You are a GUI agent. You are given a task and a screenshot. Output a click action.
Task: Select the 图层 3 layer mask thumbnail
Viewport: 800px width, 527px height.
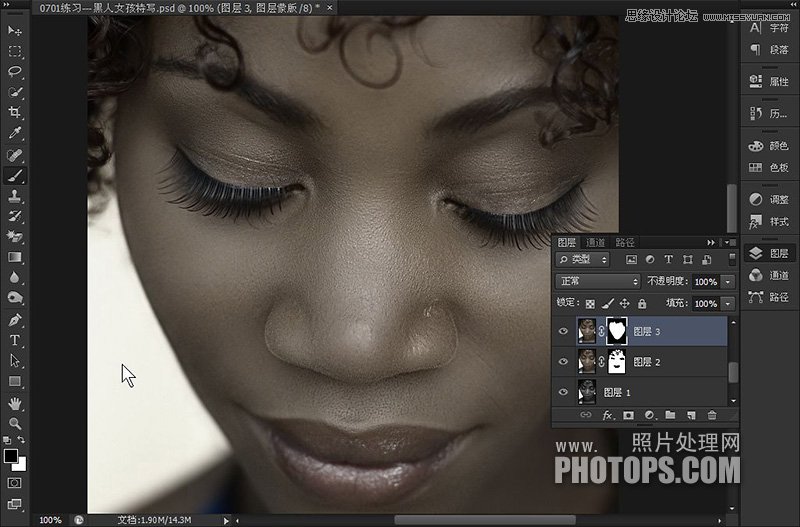pos(617,331)
